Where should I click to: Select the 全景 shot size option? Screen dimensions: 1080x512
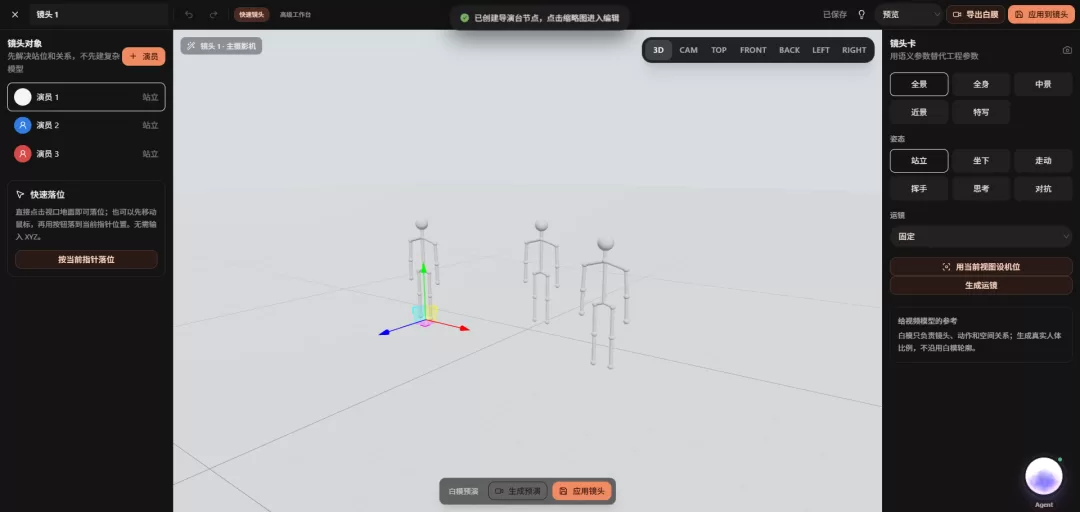tap(919, 84)
